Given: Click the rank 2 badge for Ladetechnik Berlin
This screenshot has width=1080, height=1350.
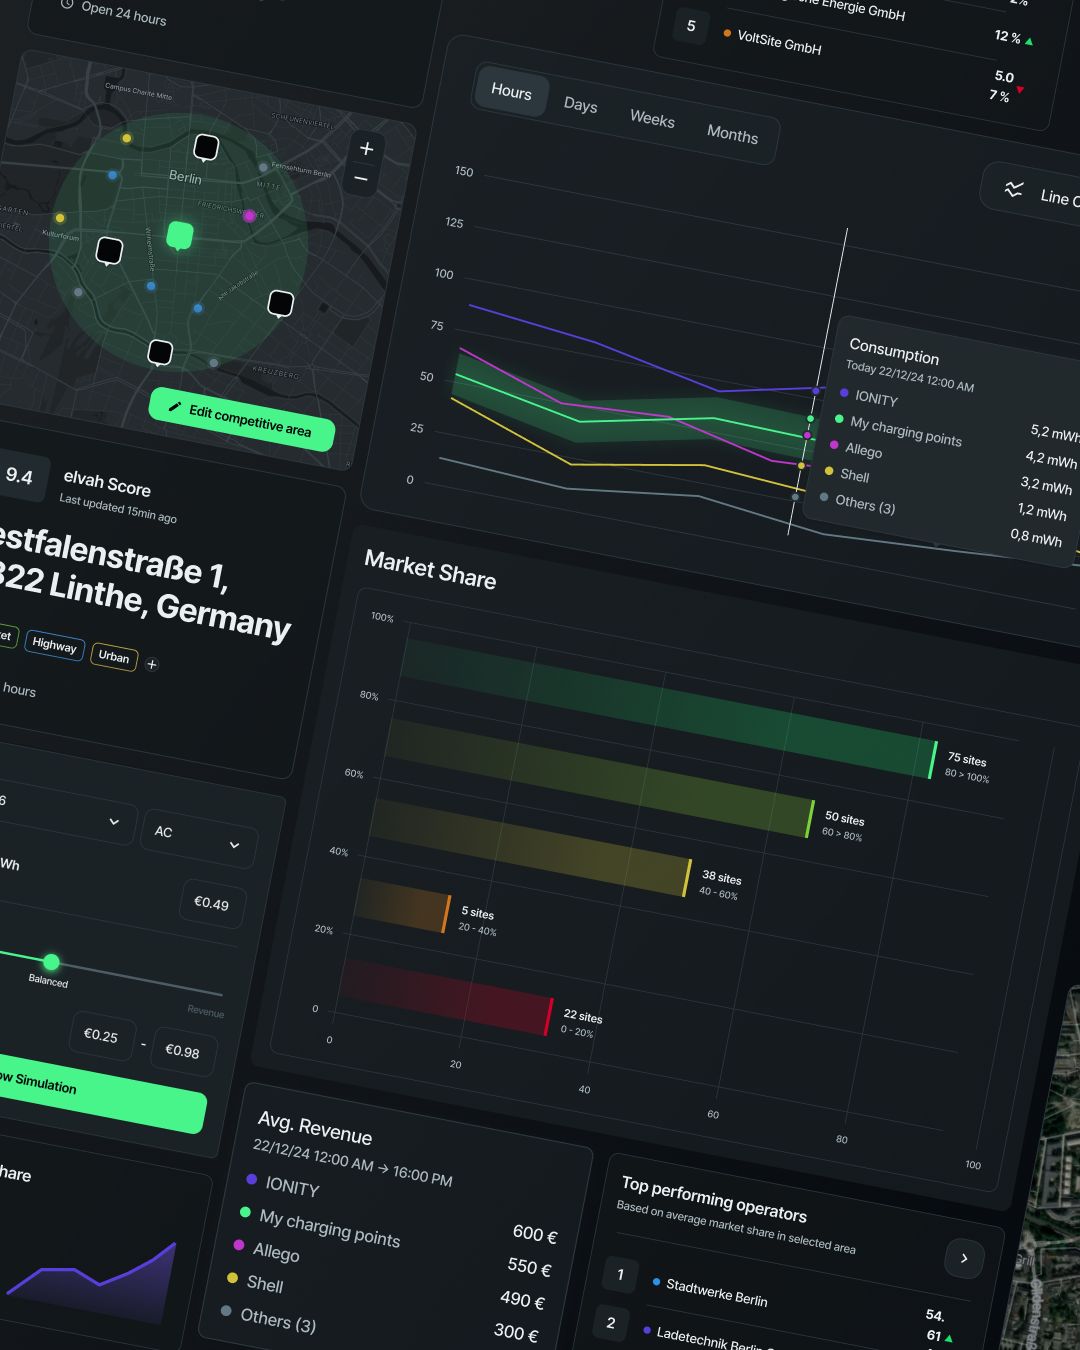Looking at the screenshot, I should pyautogui.click(x=611, y=1322).
